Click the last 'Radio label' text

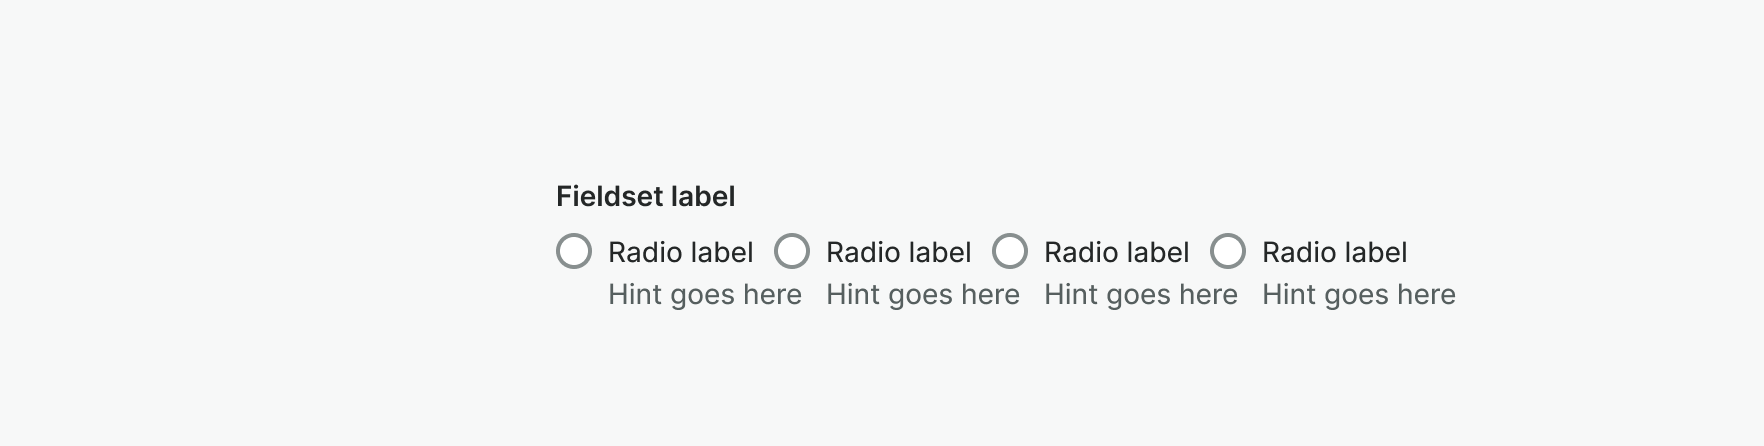pyautogui.click(x=1334, y=253)
